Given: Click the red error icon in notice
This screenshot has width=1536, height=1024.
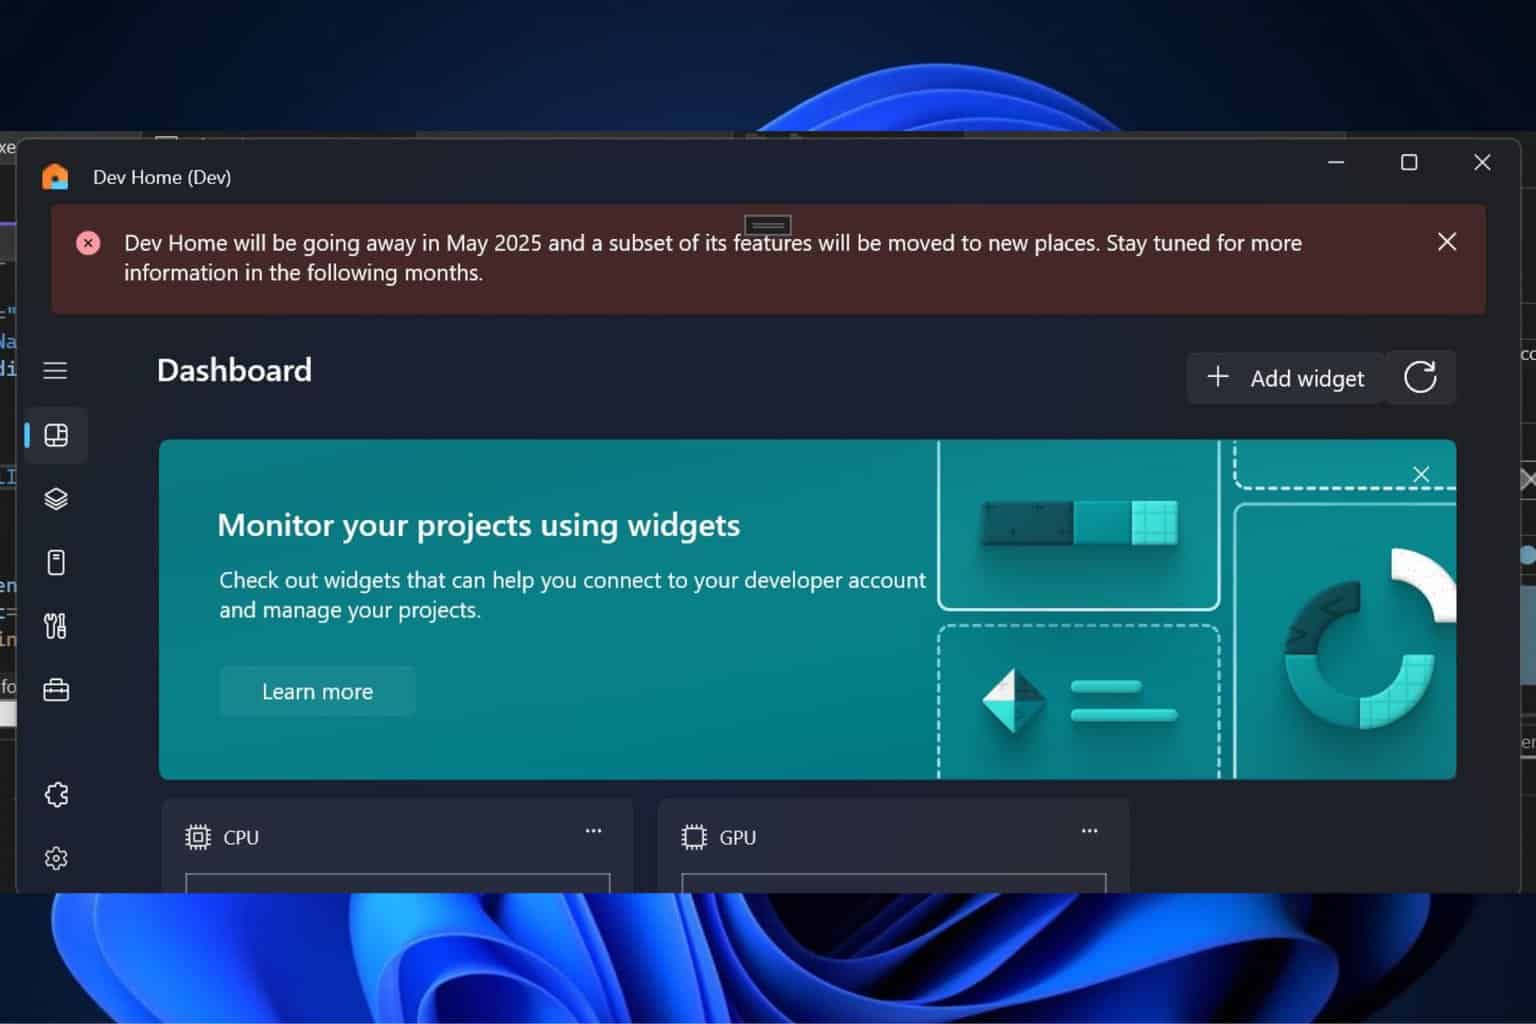Looking at the screenshot, I should 88,243.
